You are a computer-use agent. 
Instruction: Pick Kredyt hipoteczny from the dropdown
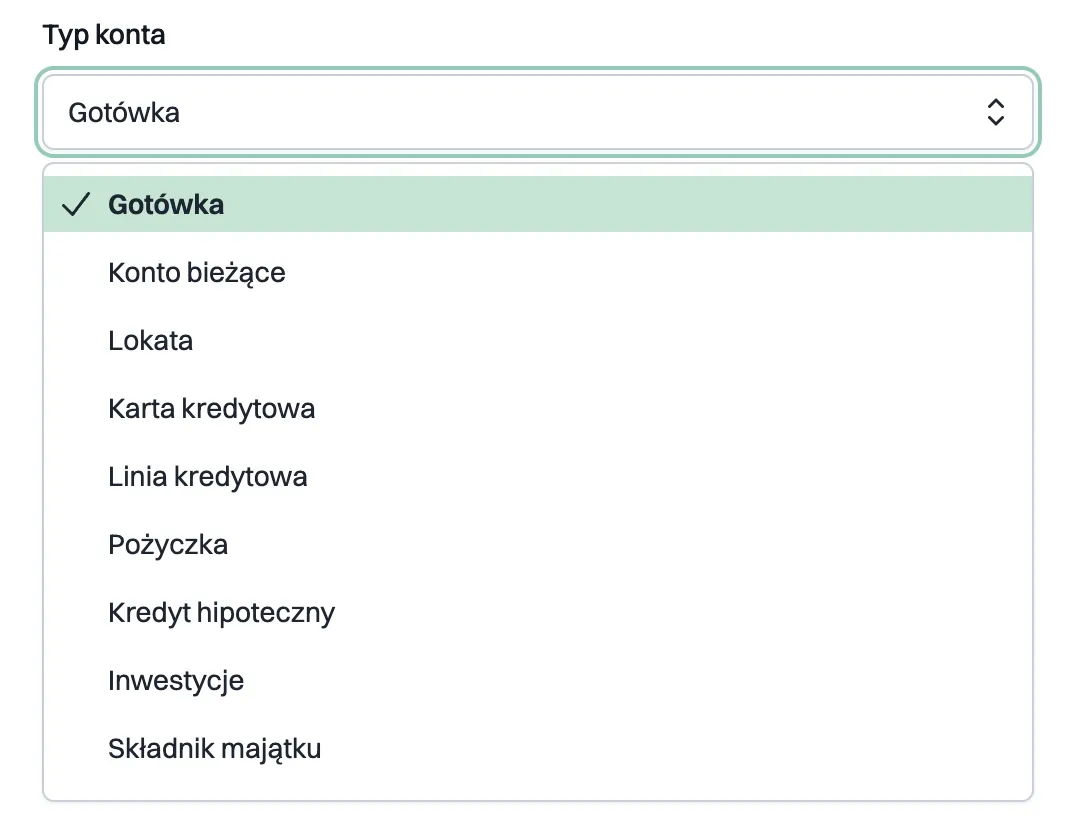pos(222,613)
